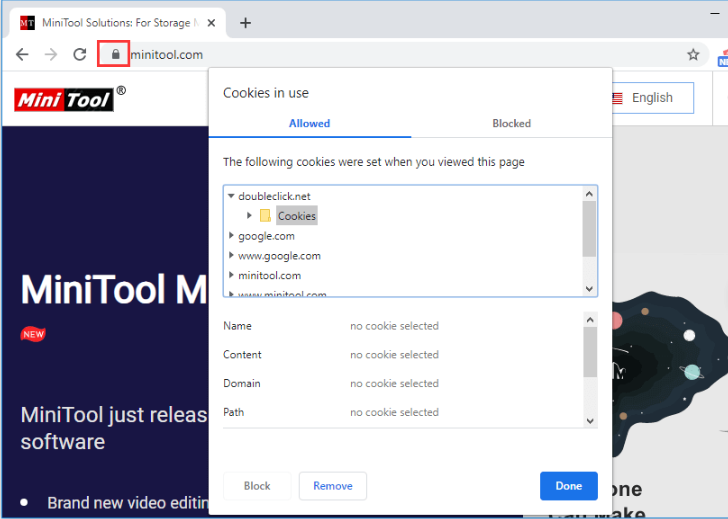The width and height of the screenshot is (728, 519).
Task: Select the MiniTool Solutions browser tab
Action: click(116, 23)
